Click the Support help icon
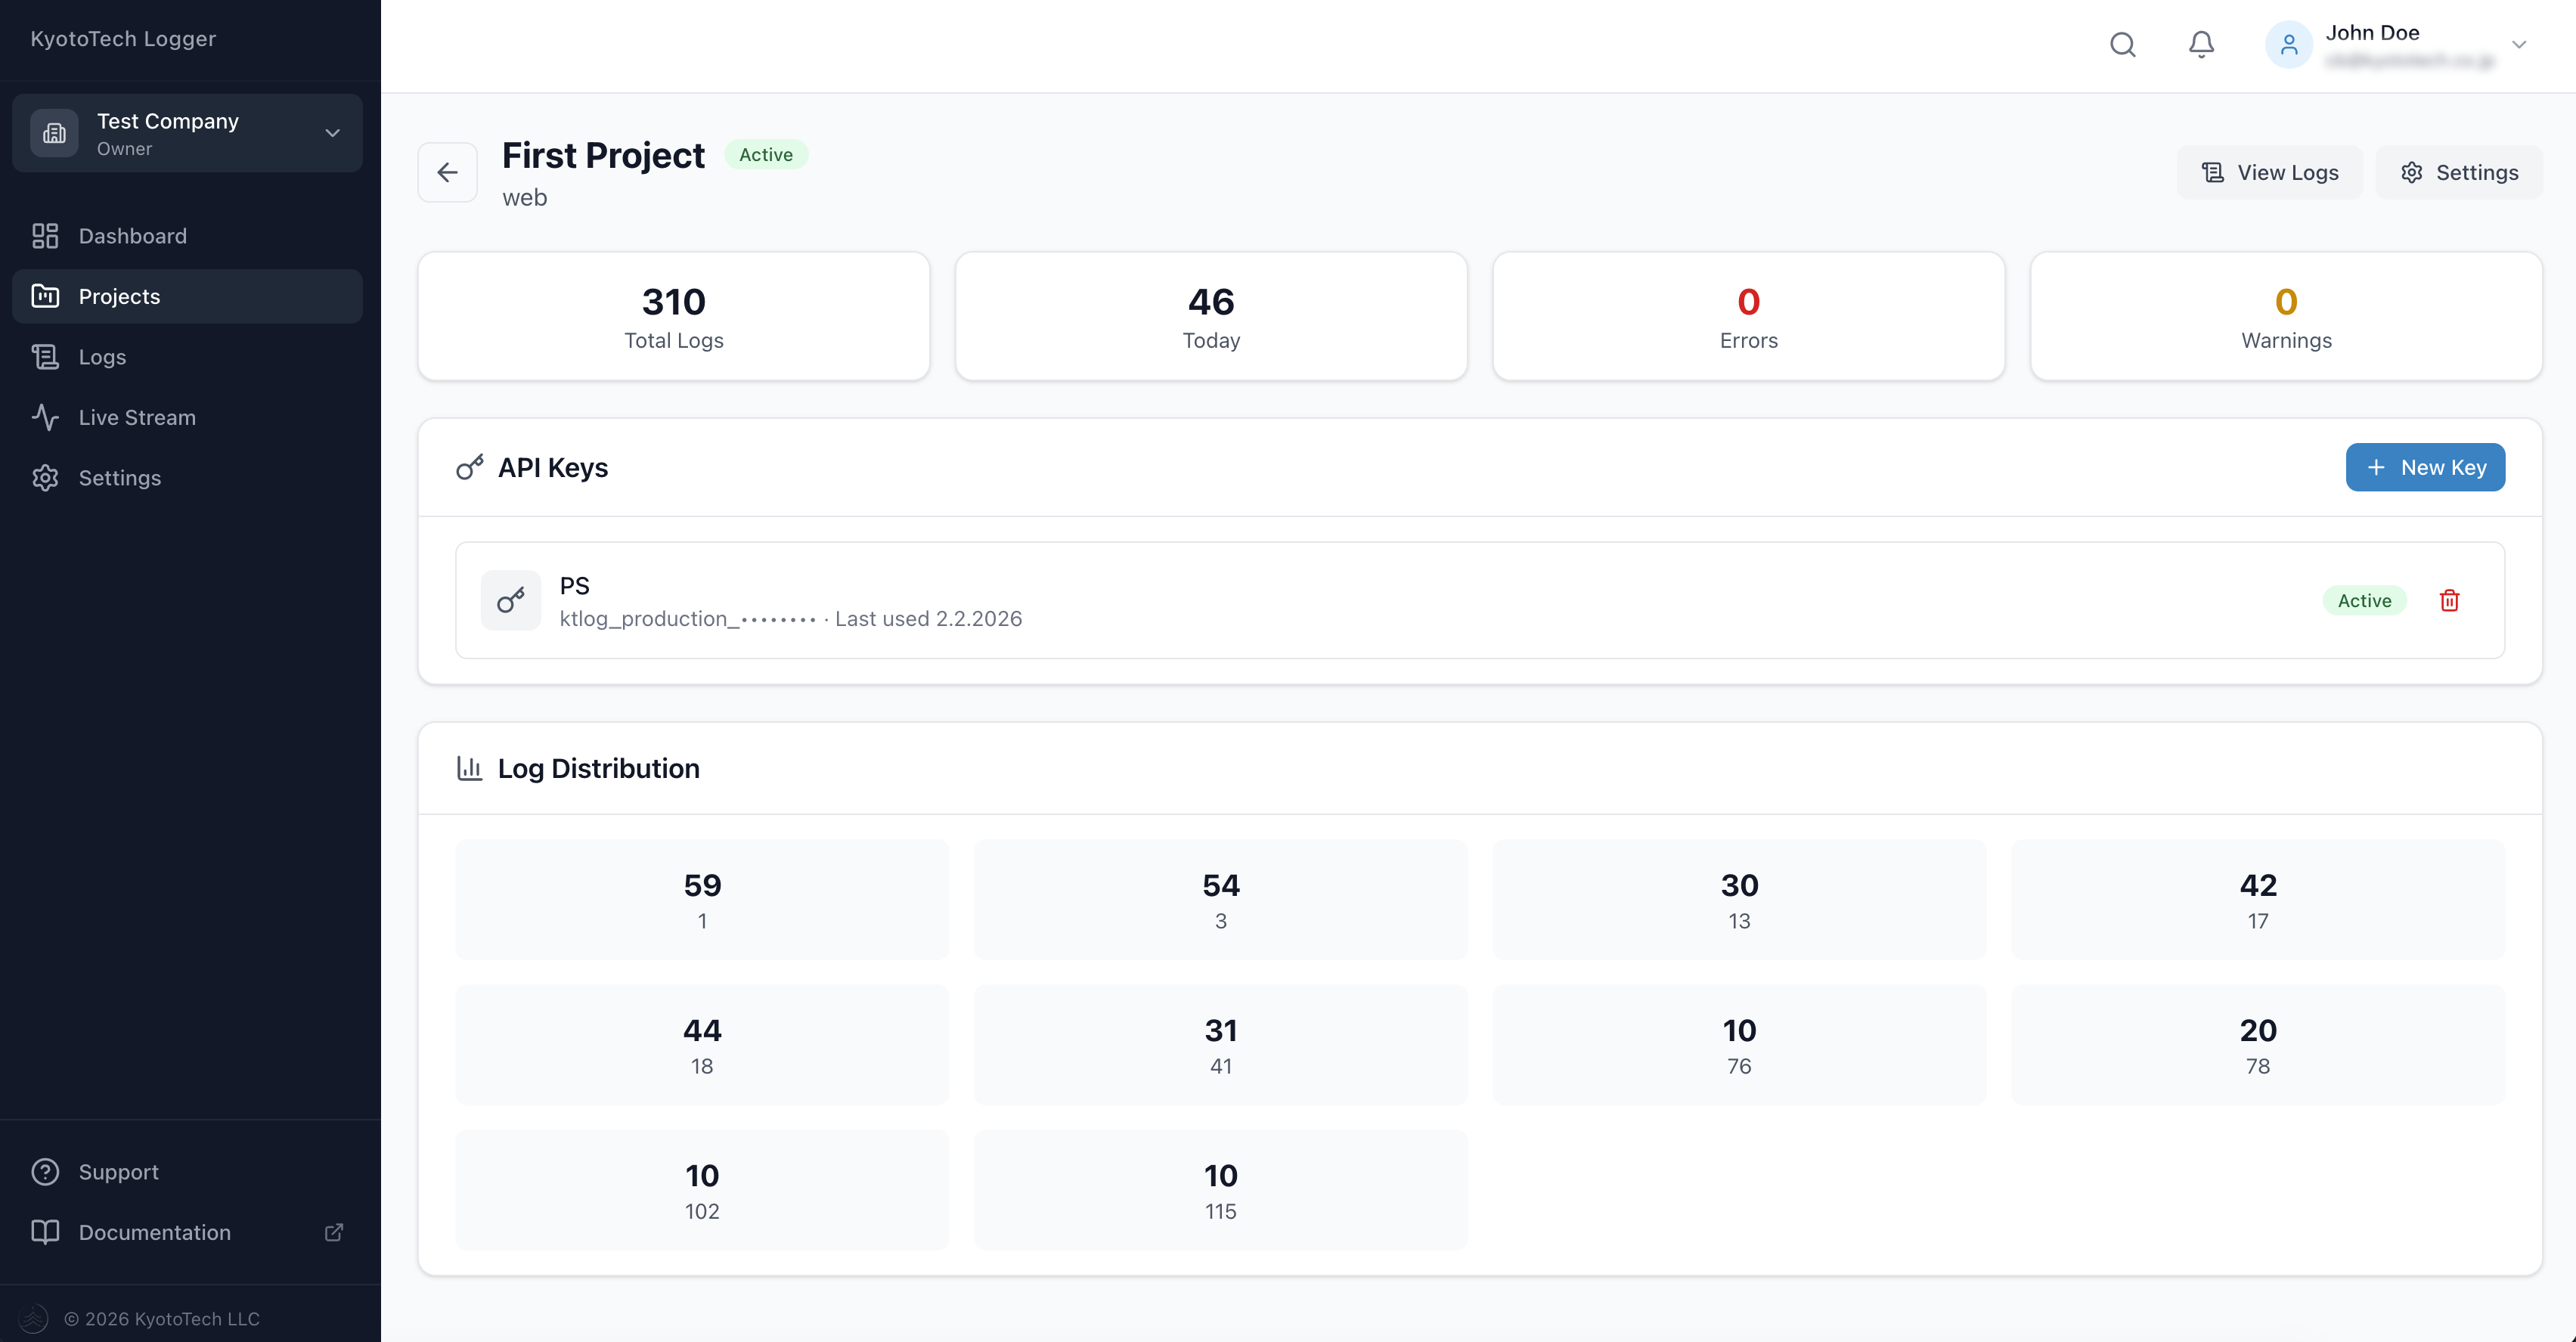The image size is (2576, 1342). (x=46, y=1171)
